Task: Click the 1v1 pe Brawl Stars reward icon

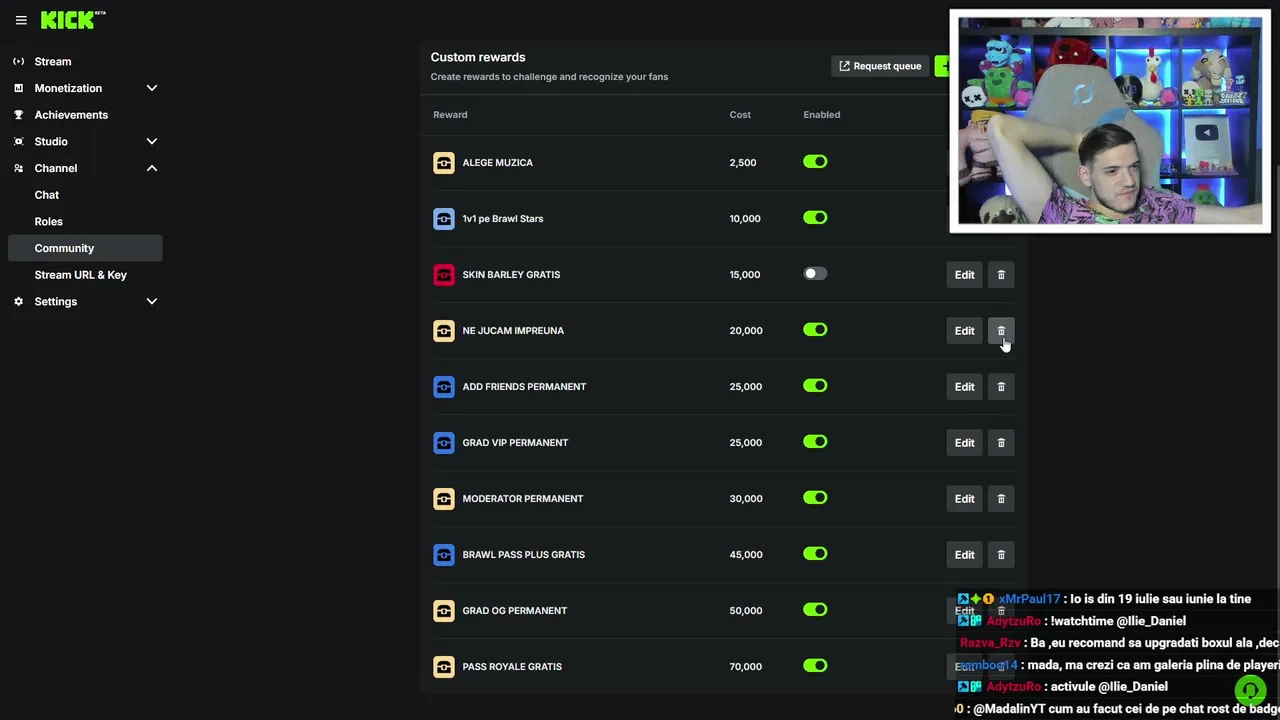Action: [x=444, y=218]
